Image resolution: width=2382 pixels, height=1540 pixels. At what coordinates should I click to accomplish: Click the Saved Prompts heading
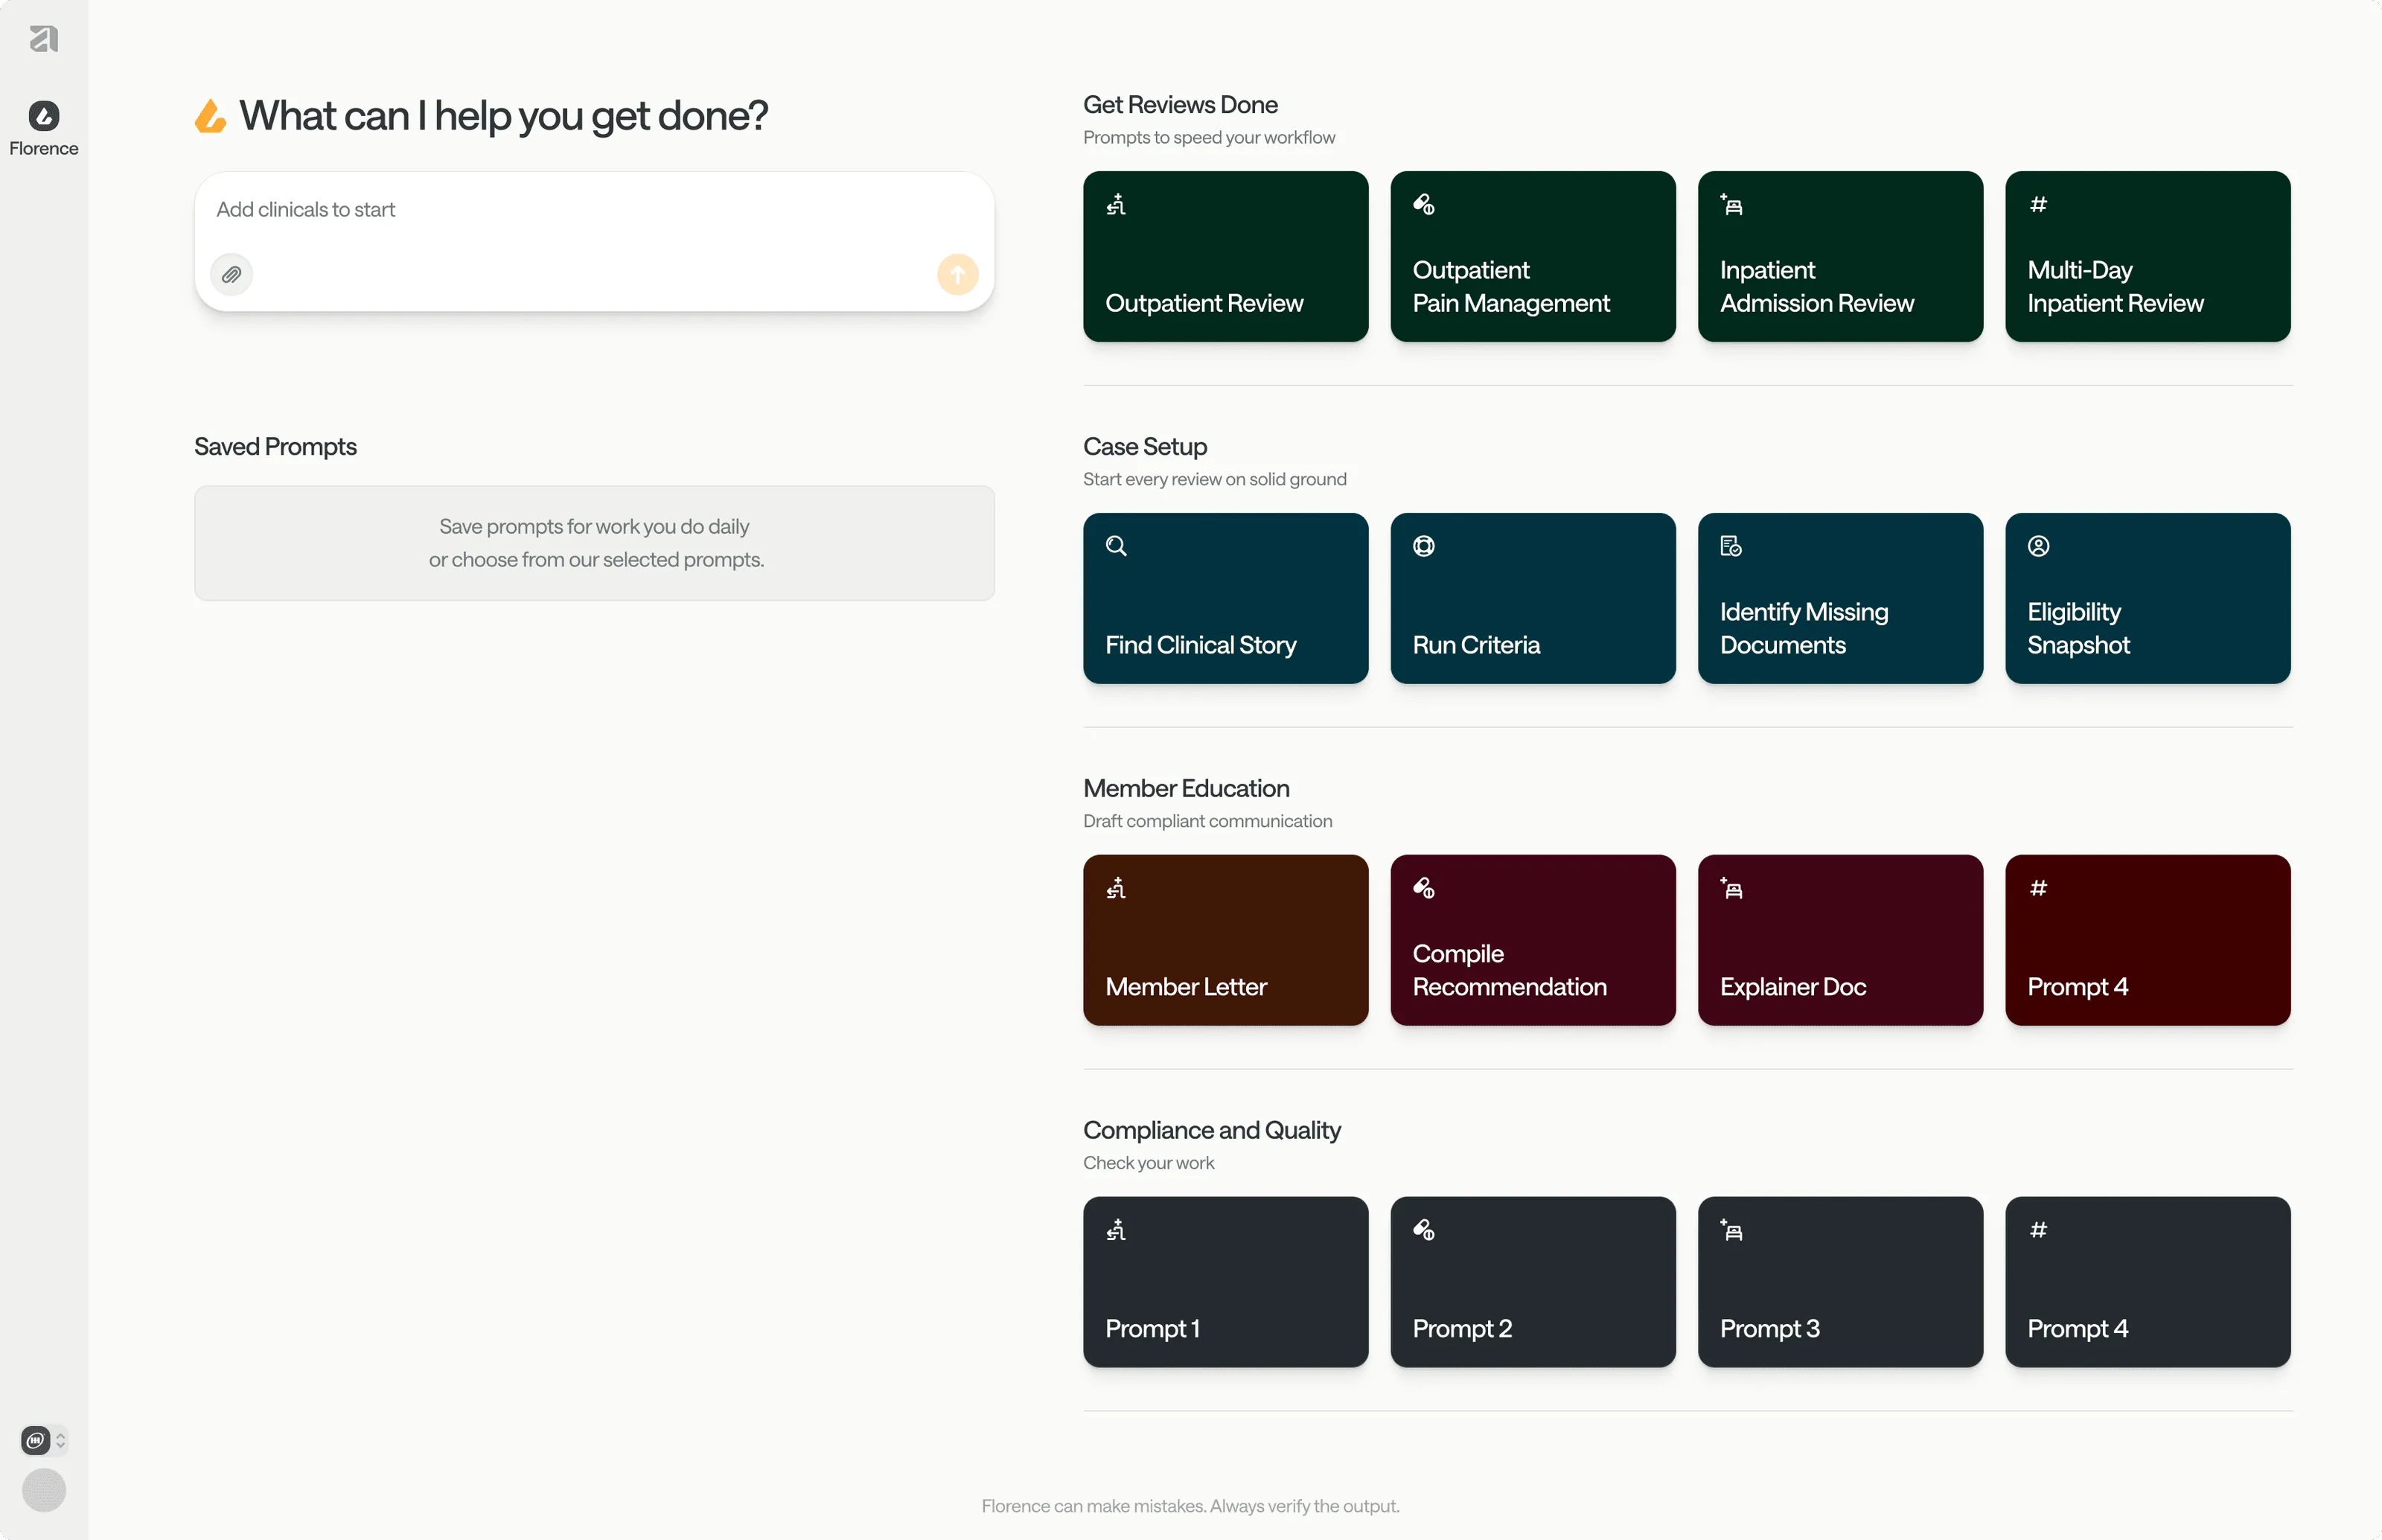point(275,447)
